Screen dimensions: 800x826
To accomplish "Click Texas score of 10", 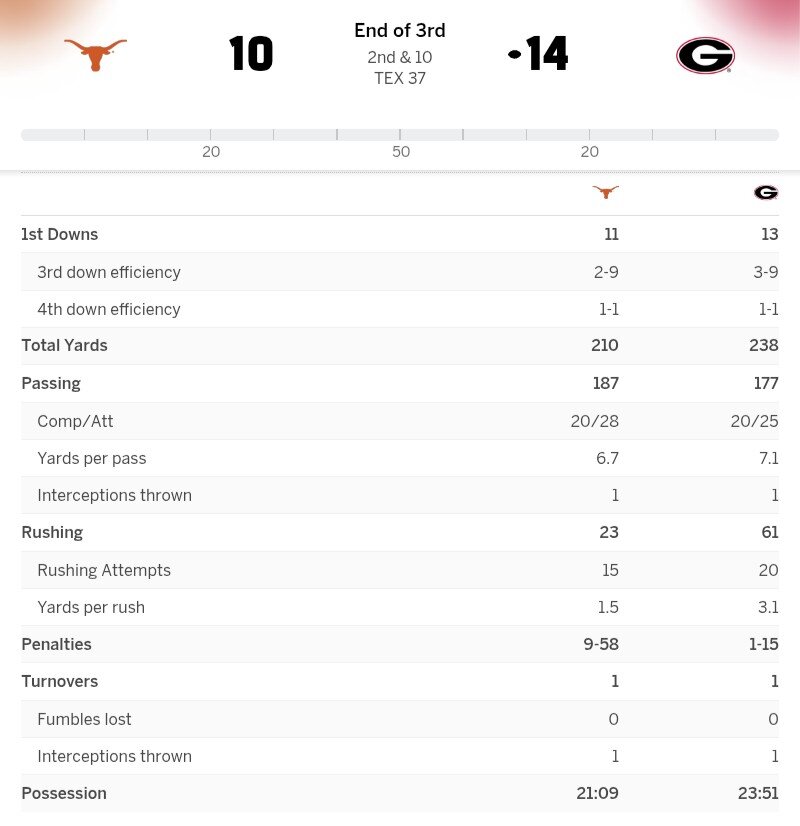I will coord(251,54).
